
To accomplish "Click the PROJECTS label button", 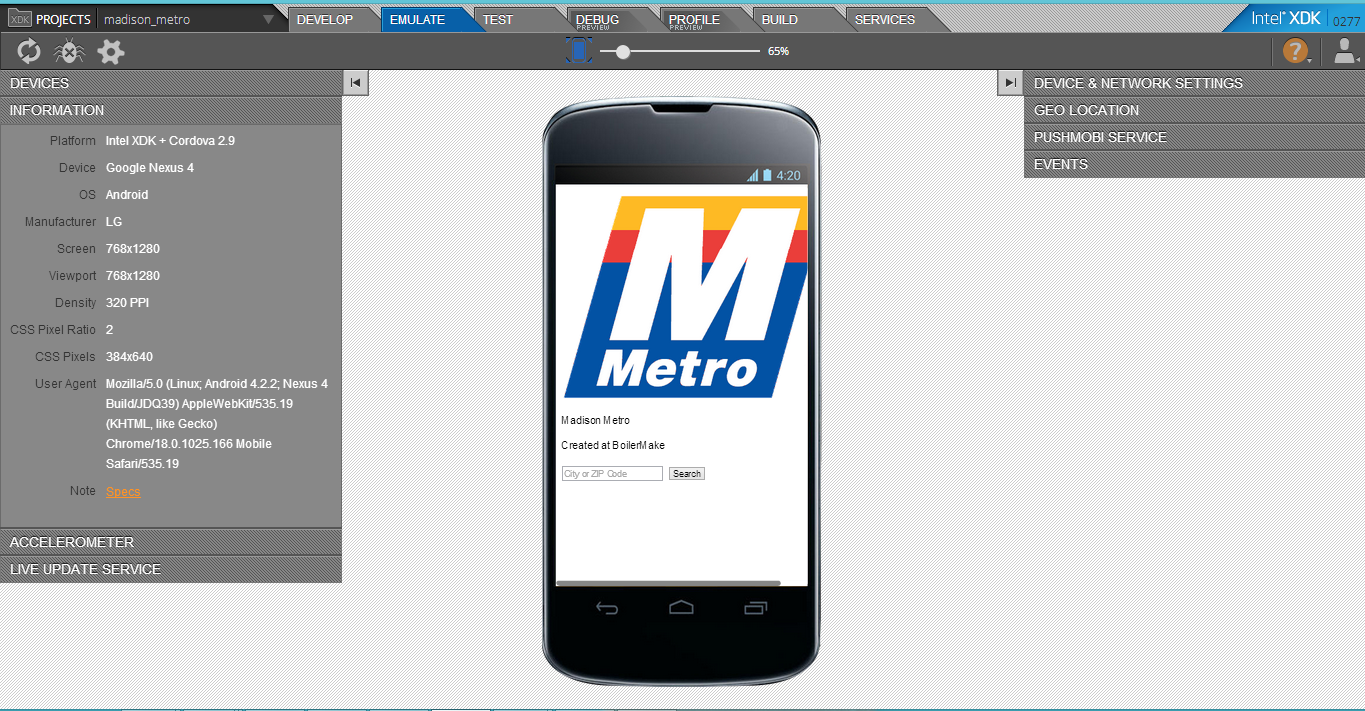I will click(64, 20).
